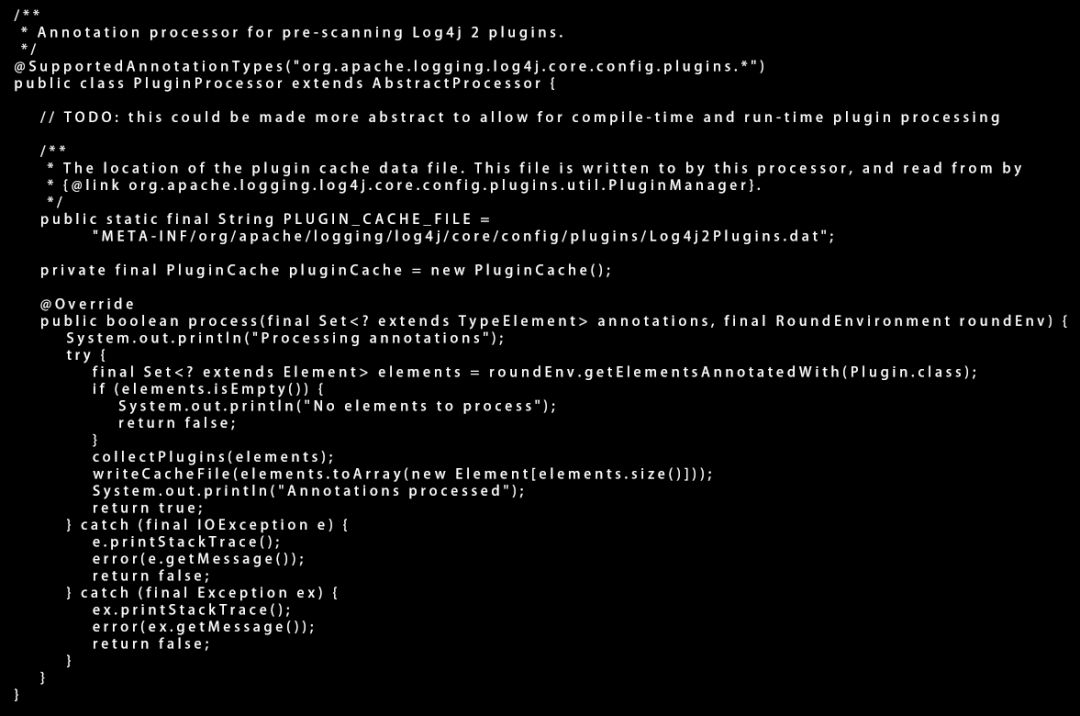Viewport: 1080px width, 716px height.
Task: Click the @Override annotation
Action: (87, 304)
